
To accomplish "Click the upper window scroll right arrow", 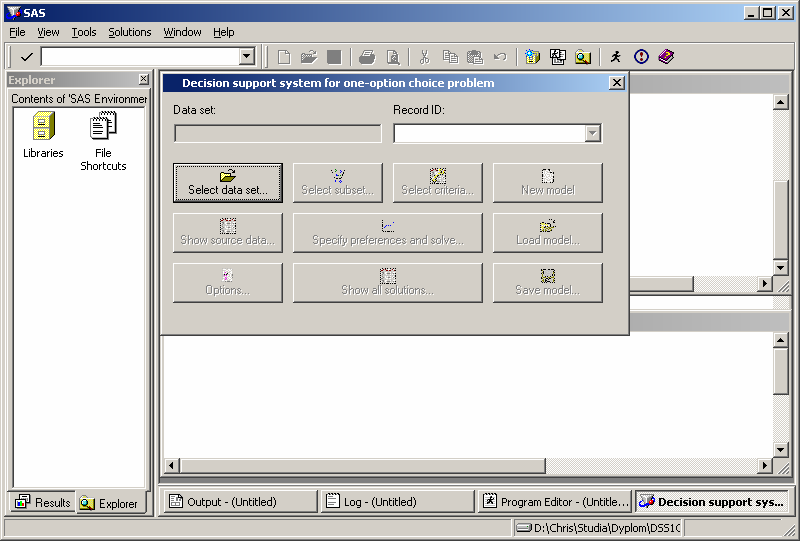I will coord(764,284).
